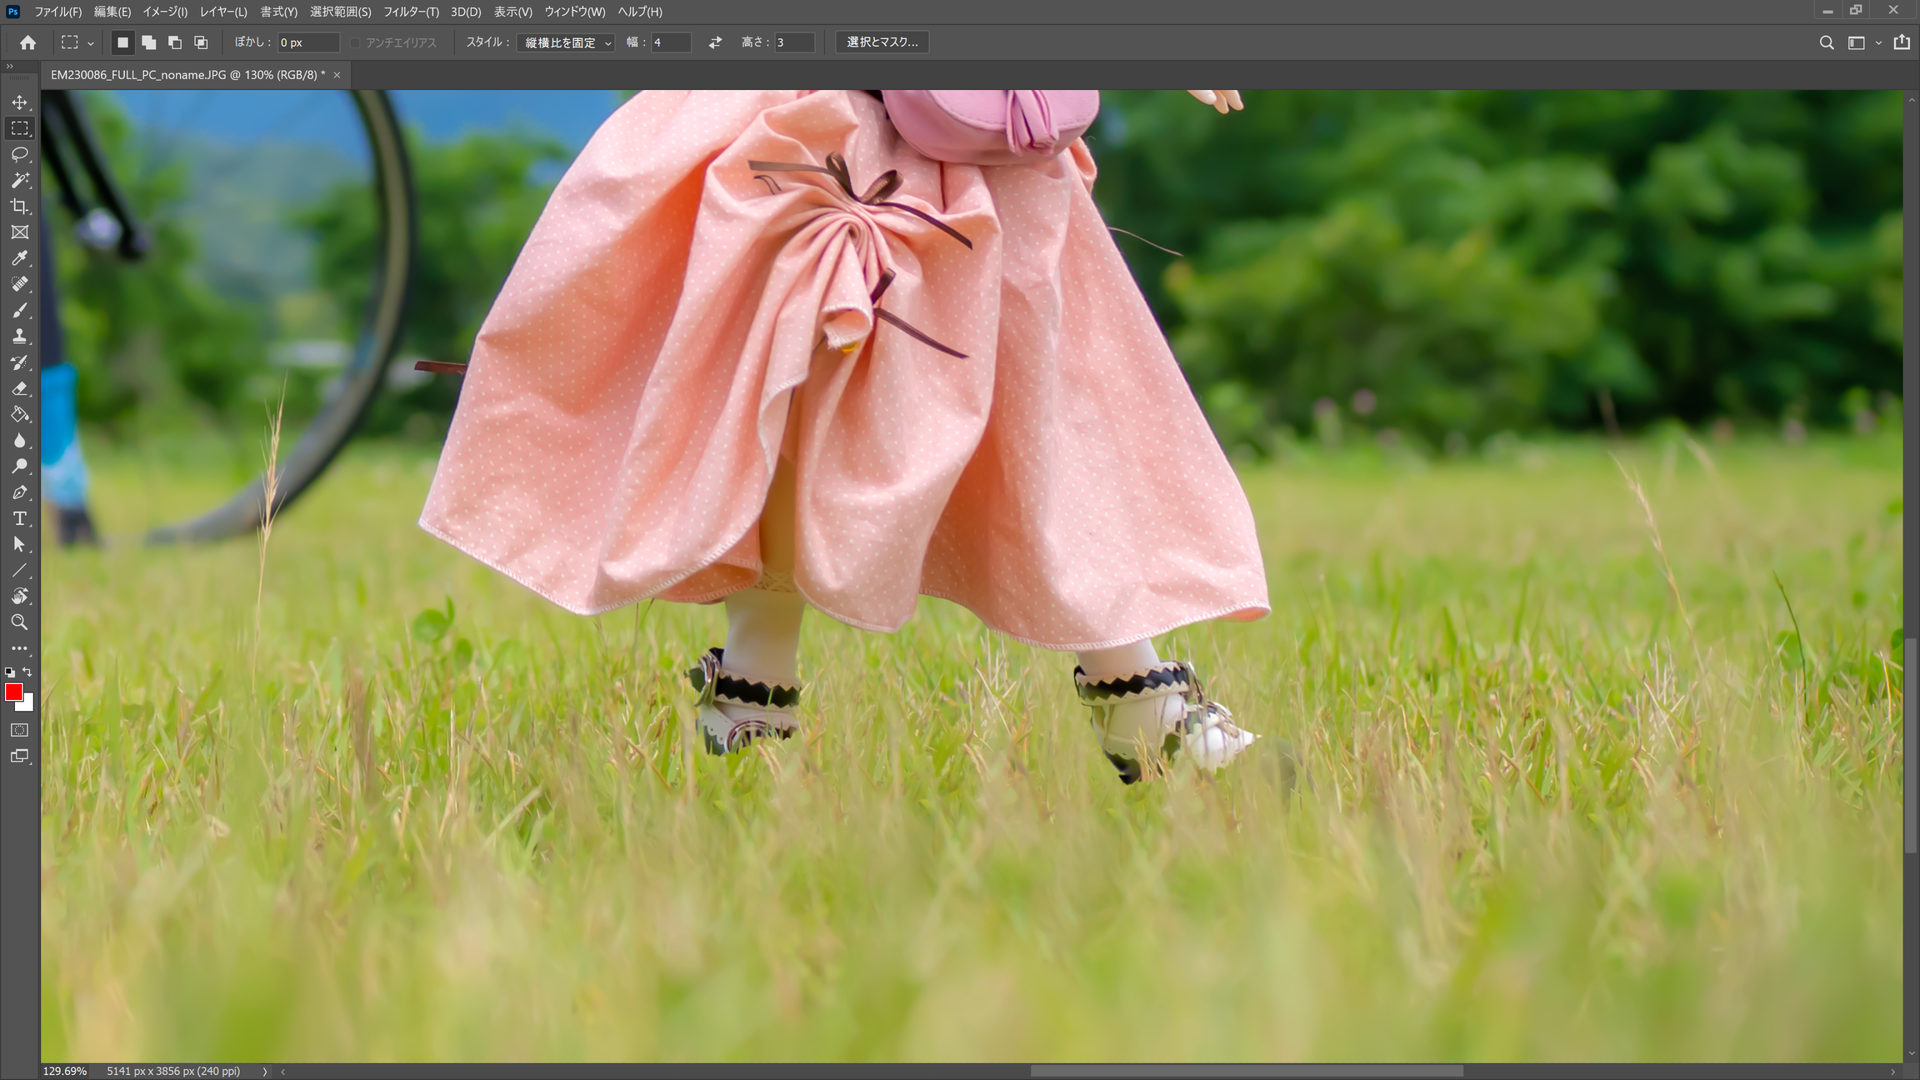This screenshot has height=1080, width=1920.
Task: Select the Crop tool
Action: (x=19, y=206)
